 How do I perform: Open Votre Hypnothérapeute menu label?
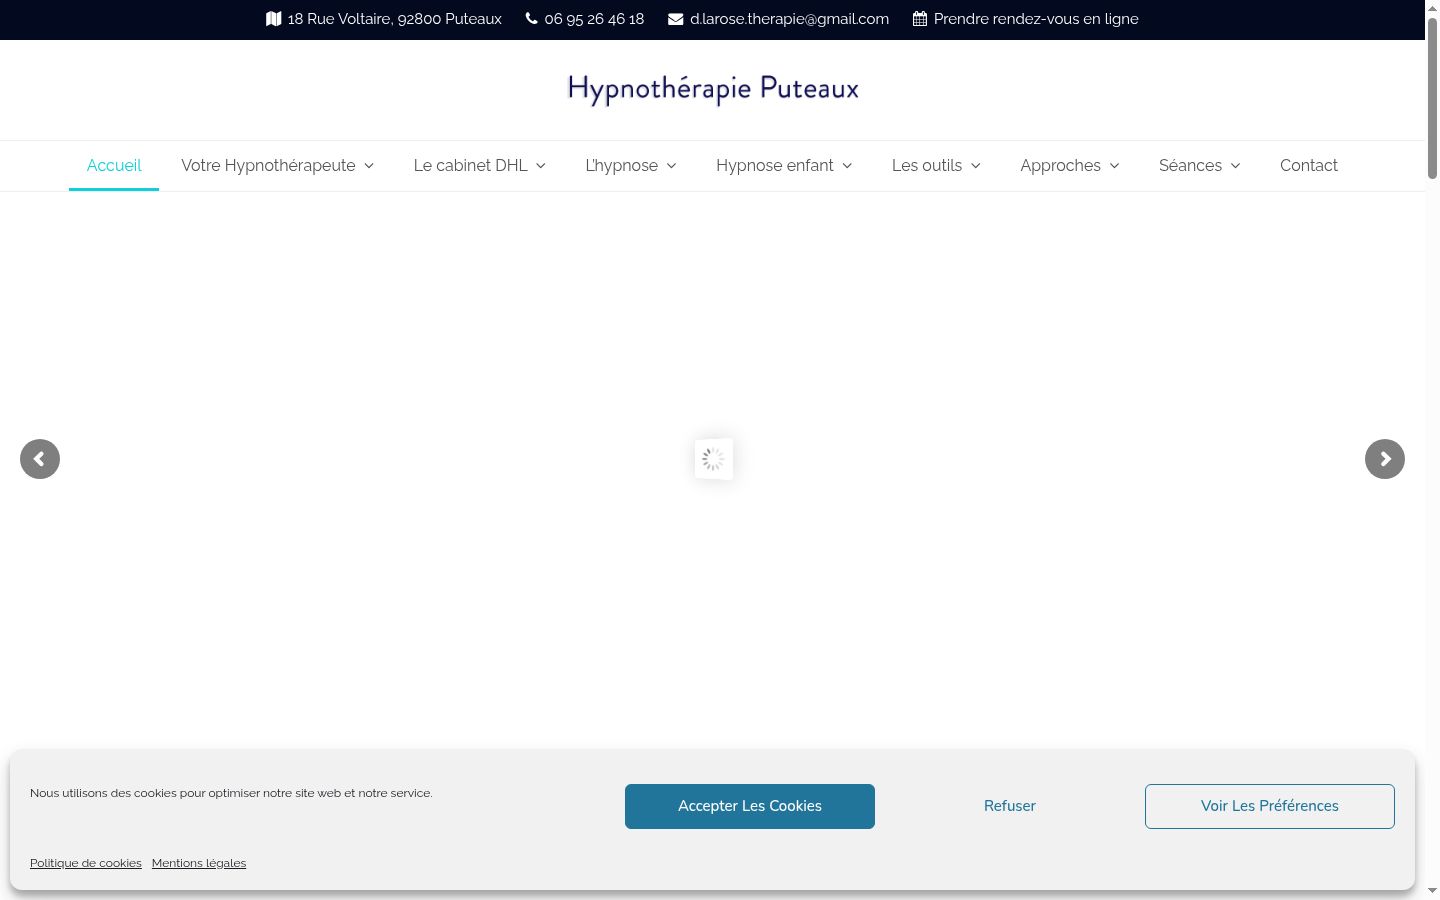268,166
